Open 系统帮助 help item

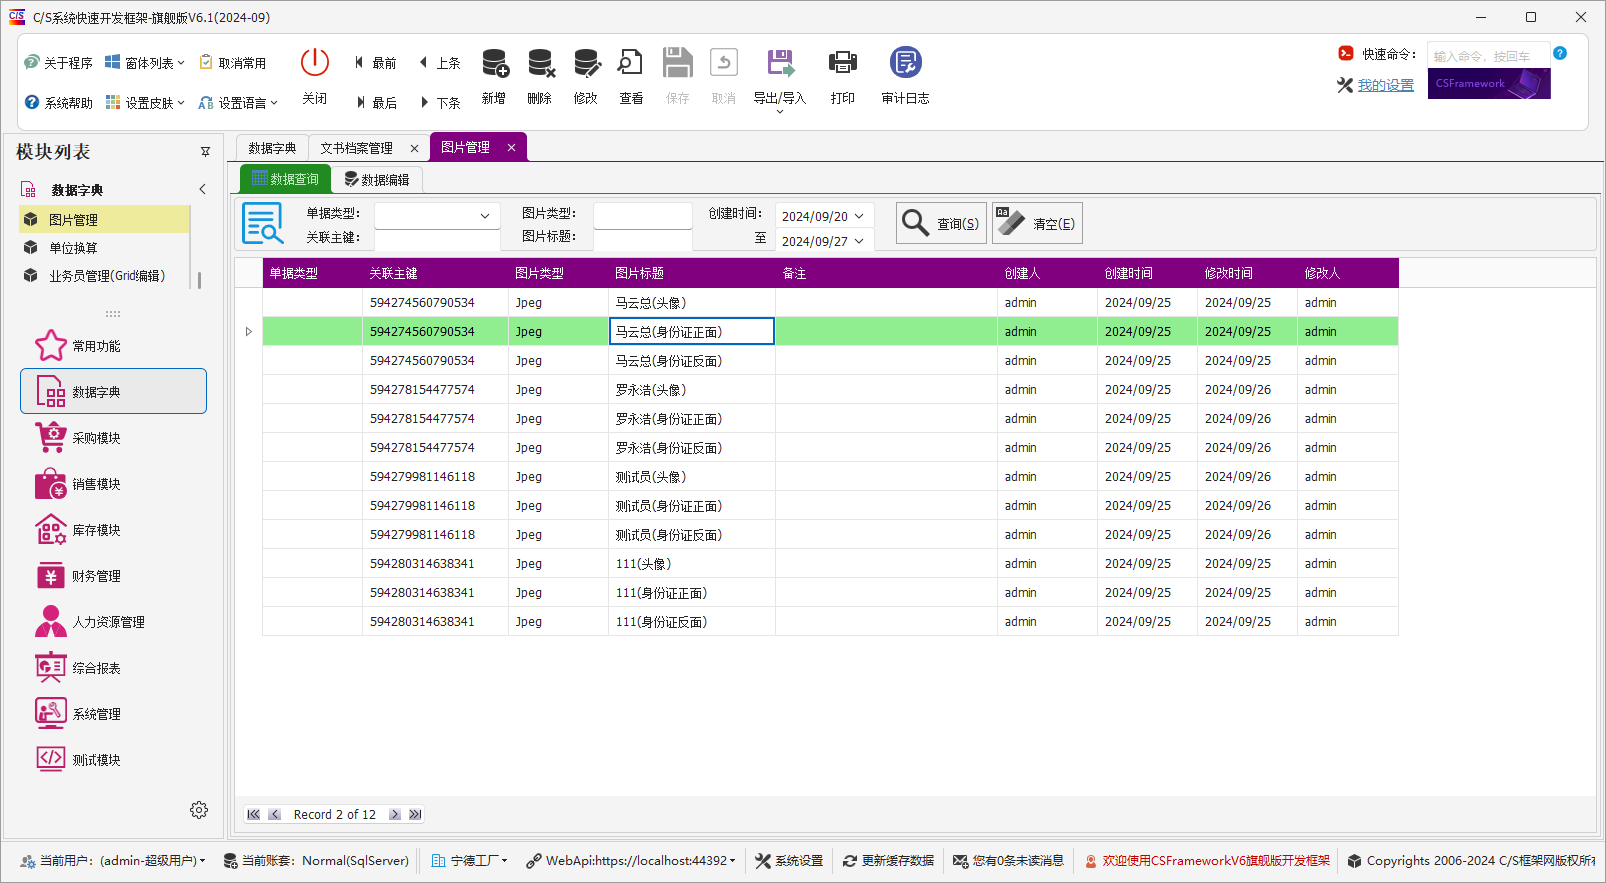tap(58, 103)
